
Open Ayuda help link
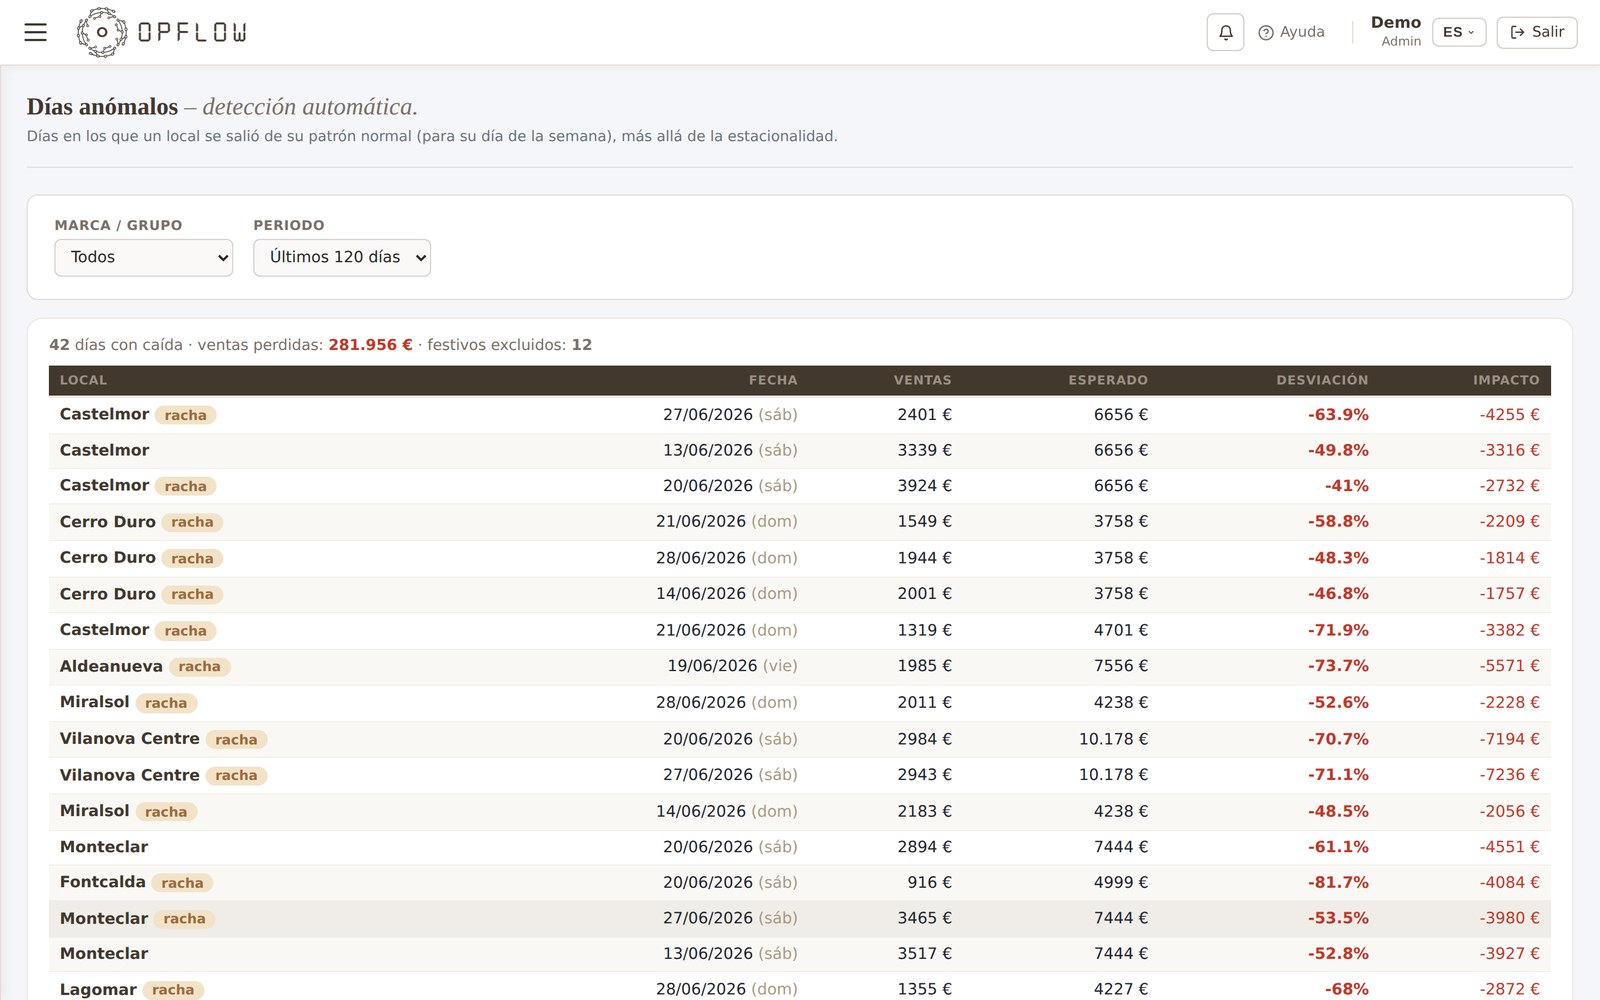click(x=1291, y=32)
